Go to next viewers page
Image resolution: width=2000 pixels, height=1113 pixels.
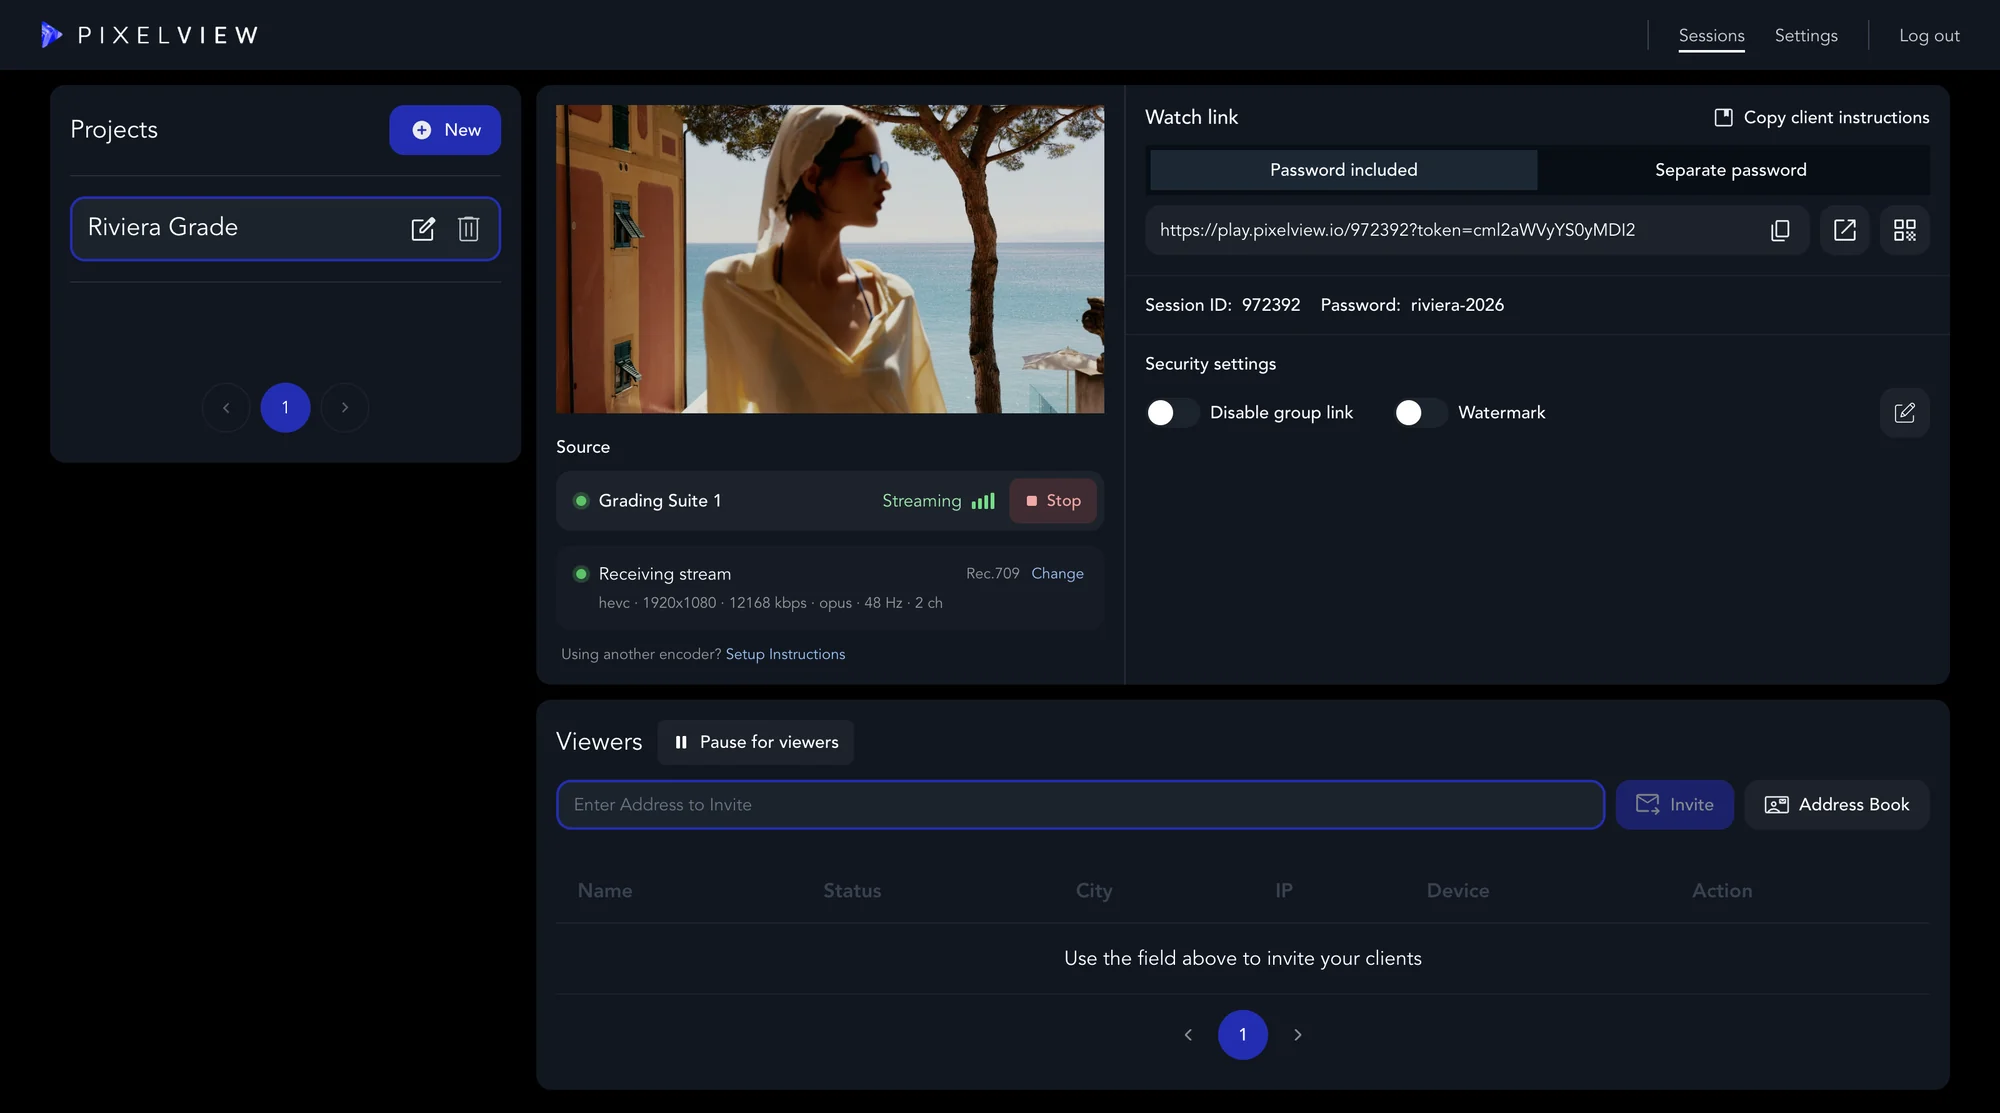[1298, 1035]
